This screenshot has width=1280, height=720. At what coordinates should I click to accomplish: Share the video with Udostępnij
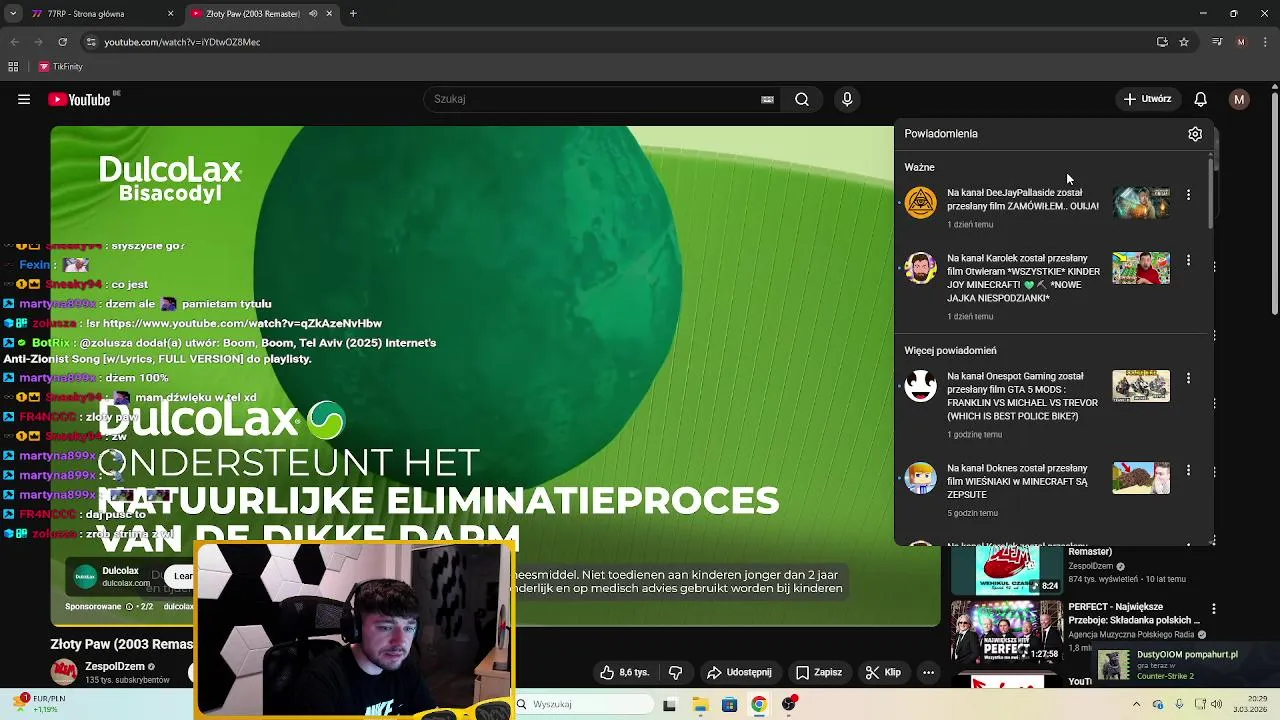(x=739, y=673)
